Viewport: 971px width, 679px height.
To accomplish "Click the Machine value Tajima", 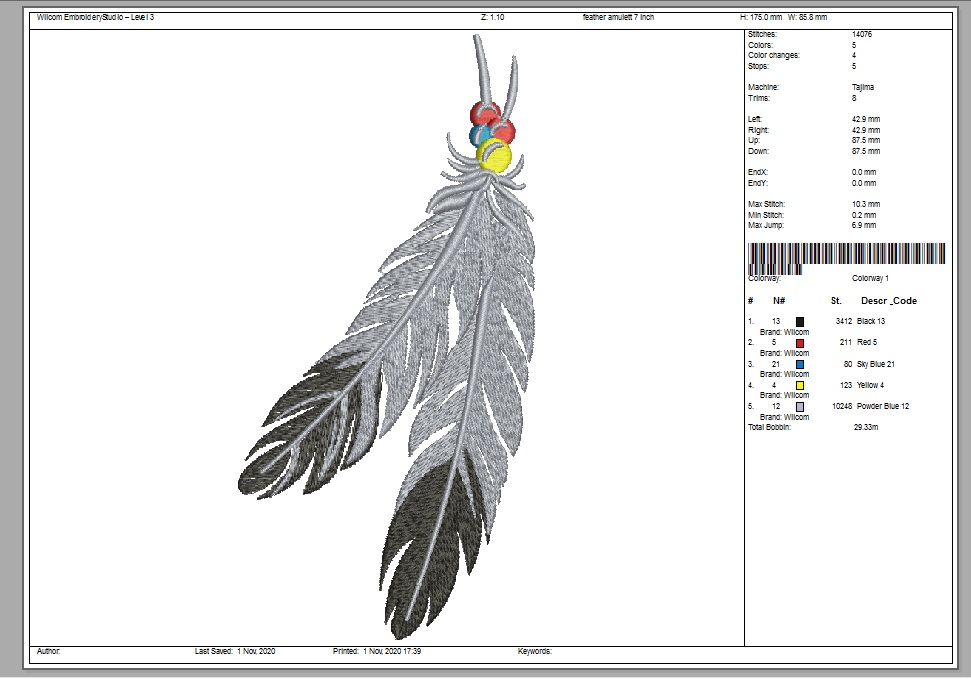I will (x=863, y=87).
